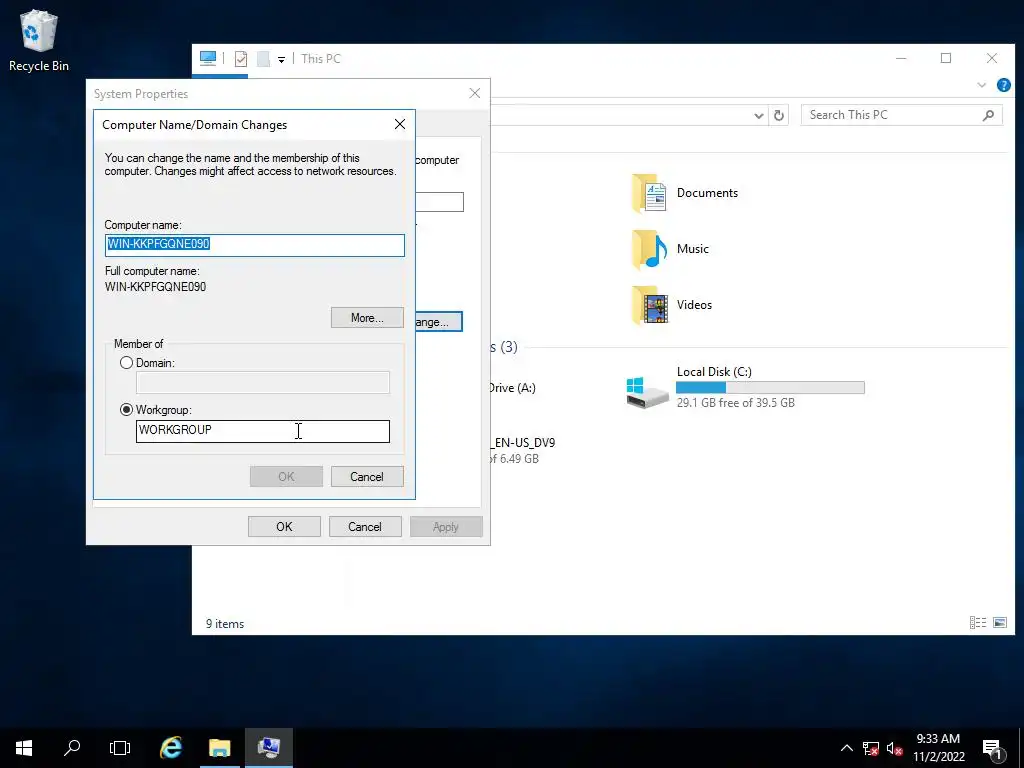The height and width of the screenshot is (768, 1024).
Task: Click the Explorer help question mark icon
Action: pos(1004,85)
